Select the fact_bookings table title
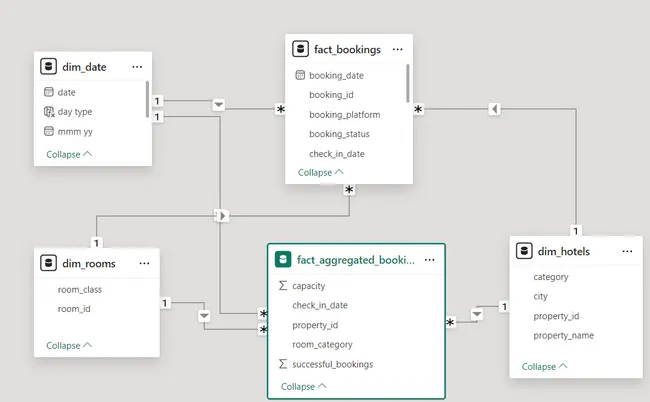 [x=347, y=49]
